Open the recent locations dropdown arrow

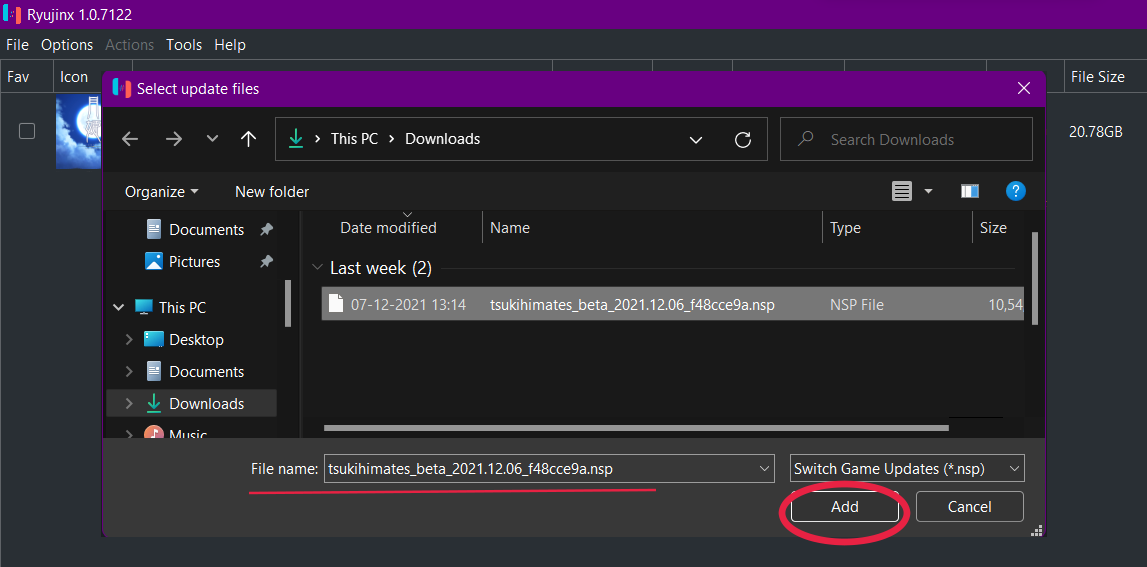tap(212, 139)
